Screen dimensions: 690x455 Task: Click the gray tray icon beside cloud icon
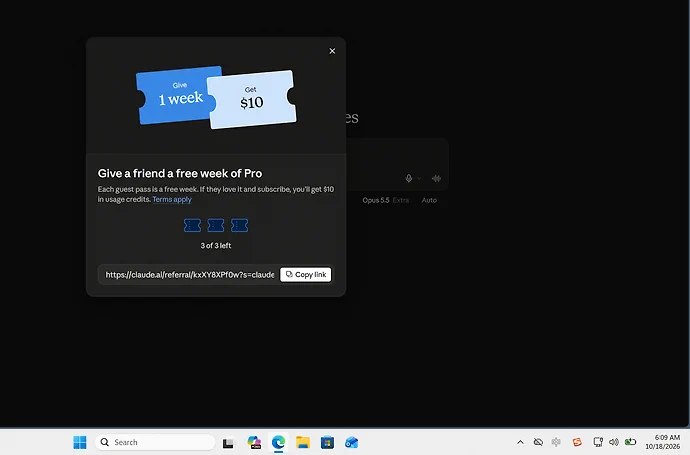[x=556, y=442]
